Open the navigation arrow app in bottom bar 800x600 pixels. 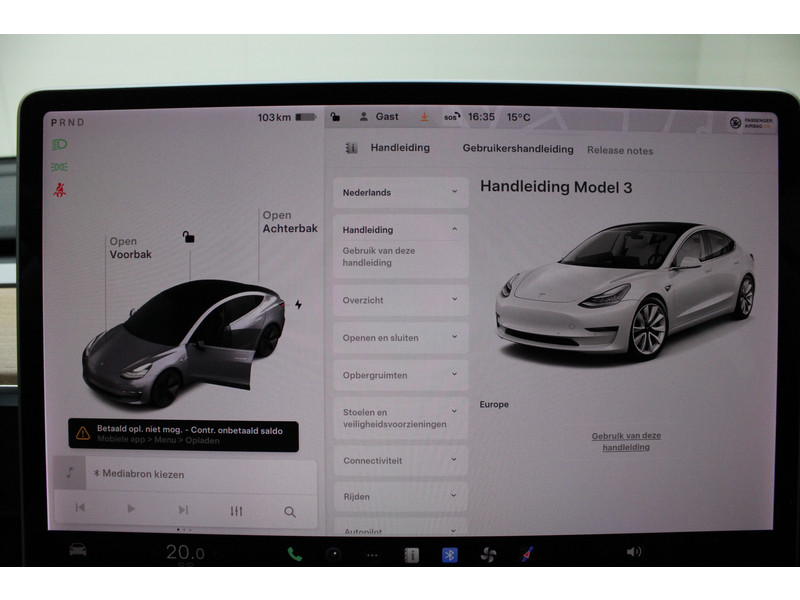coord(527,554)
